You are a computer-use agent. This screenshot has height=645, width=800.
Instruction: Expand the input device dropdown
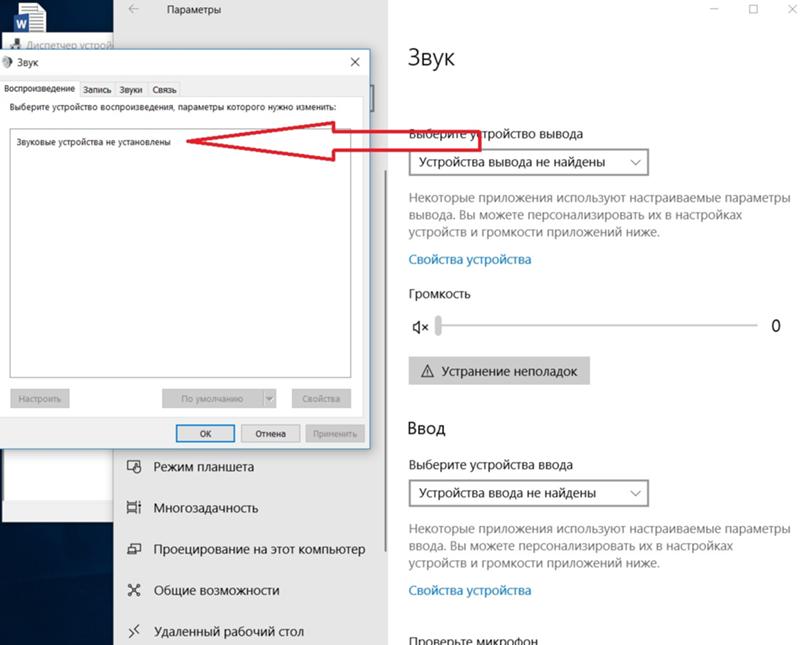point(529,493)
